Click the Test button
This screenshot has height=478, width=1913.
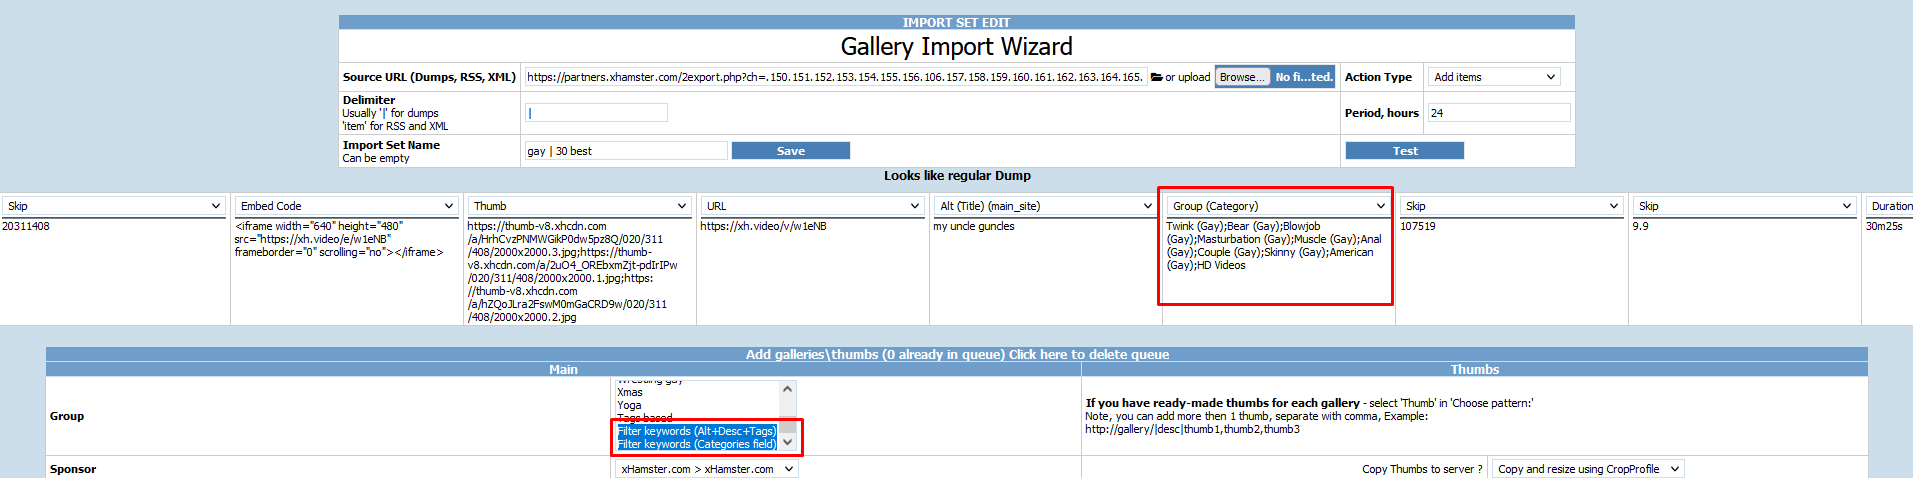pyautogui.click(x=1405, y=151)
